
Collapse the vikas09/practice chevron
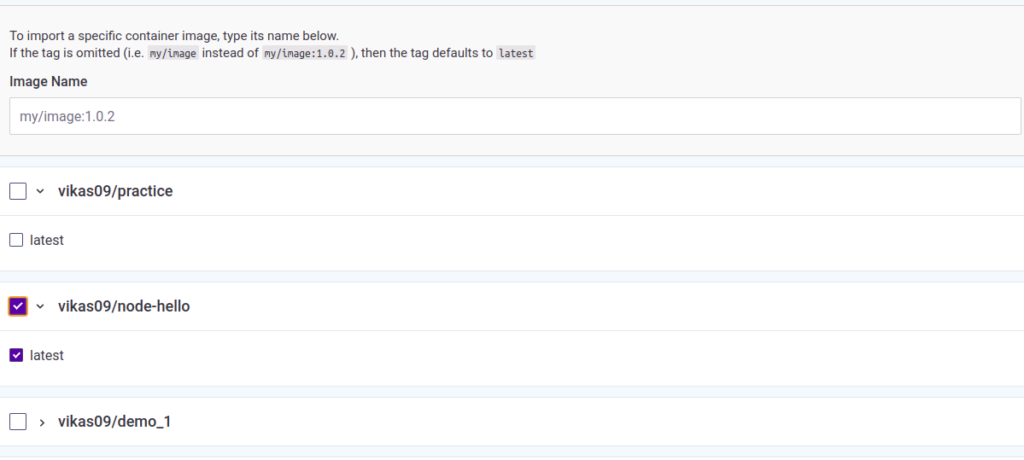41,191
